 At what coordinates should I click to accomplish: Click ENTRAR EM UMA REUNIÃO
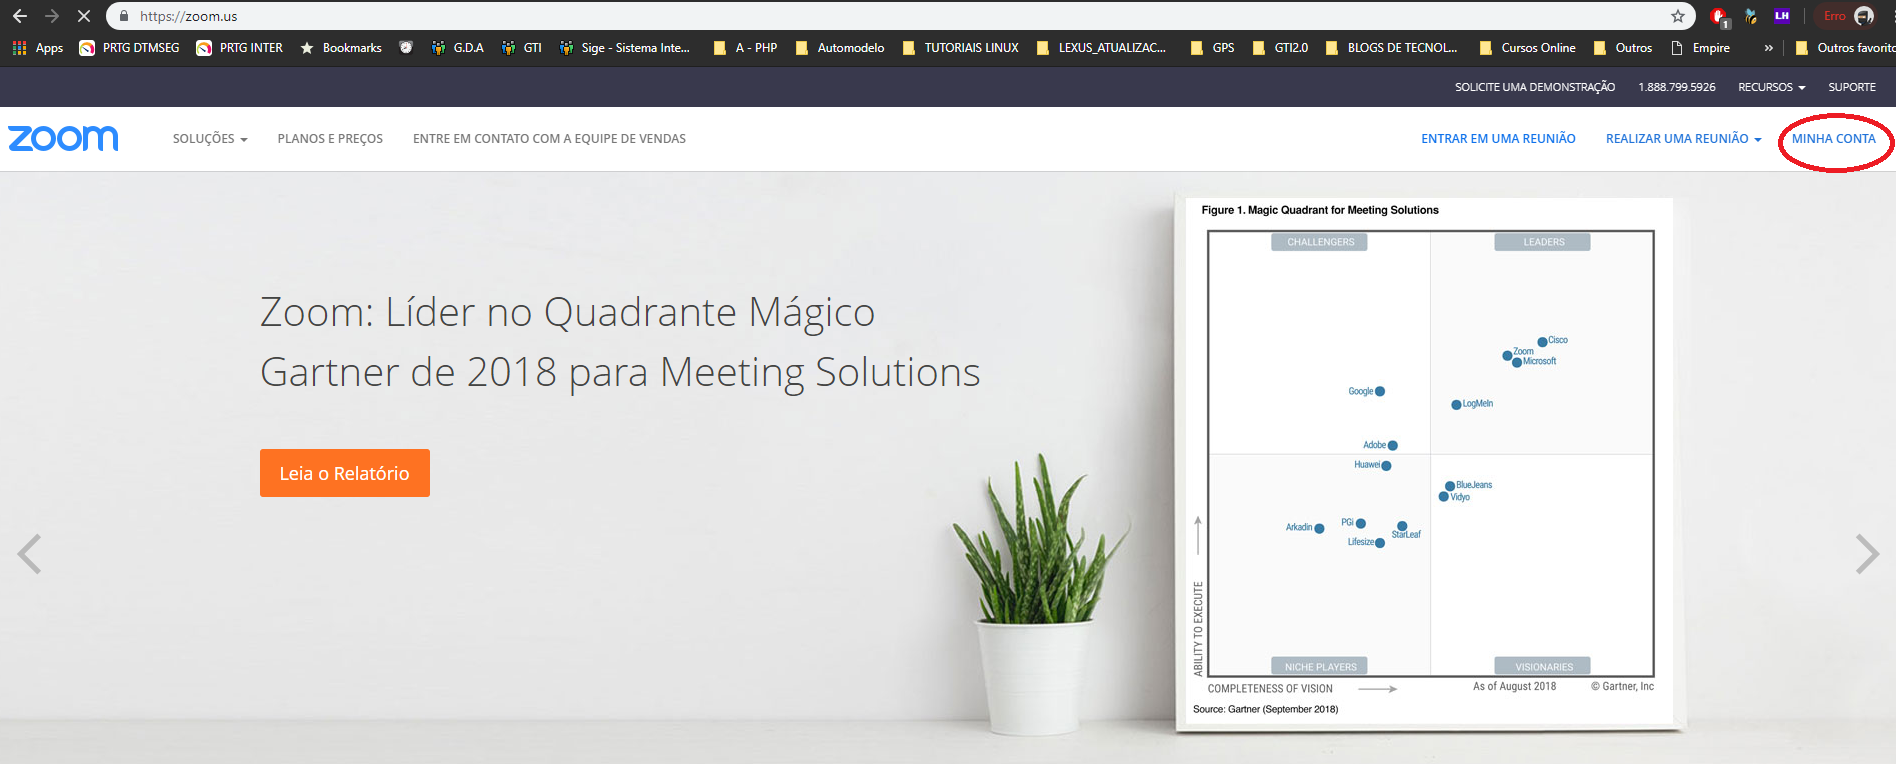point(1498,139)
